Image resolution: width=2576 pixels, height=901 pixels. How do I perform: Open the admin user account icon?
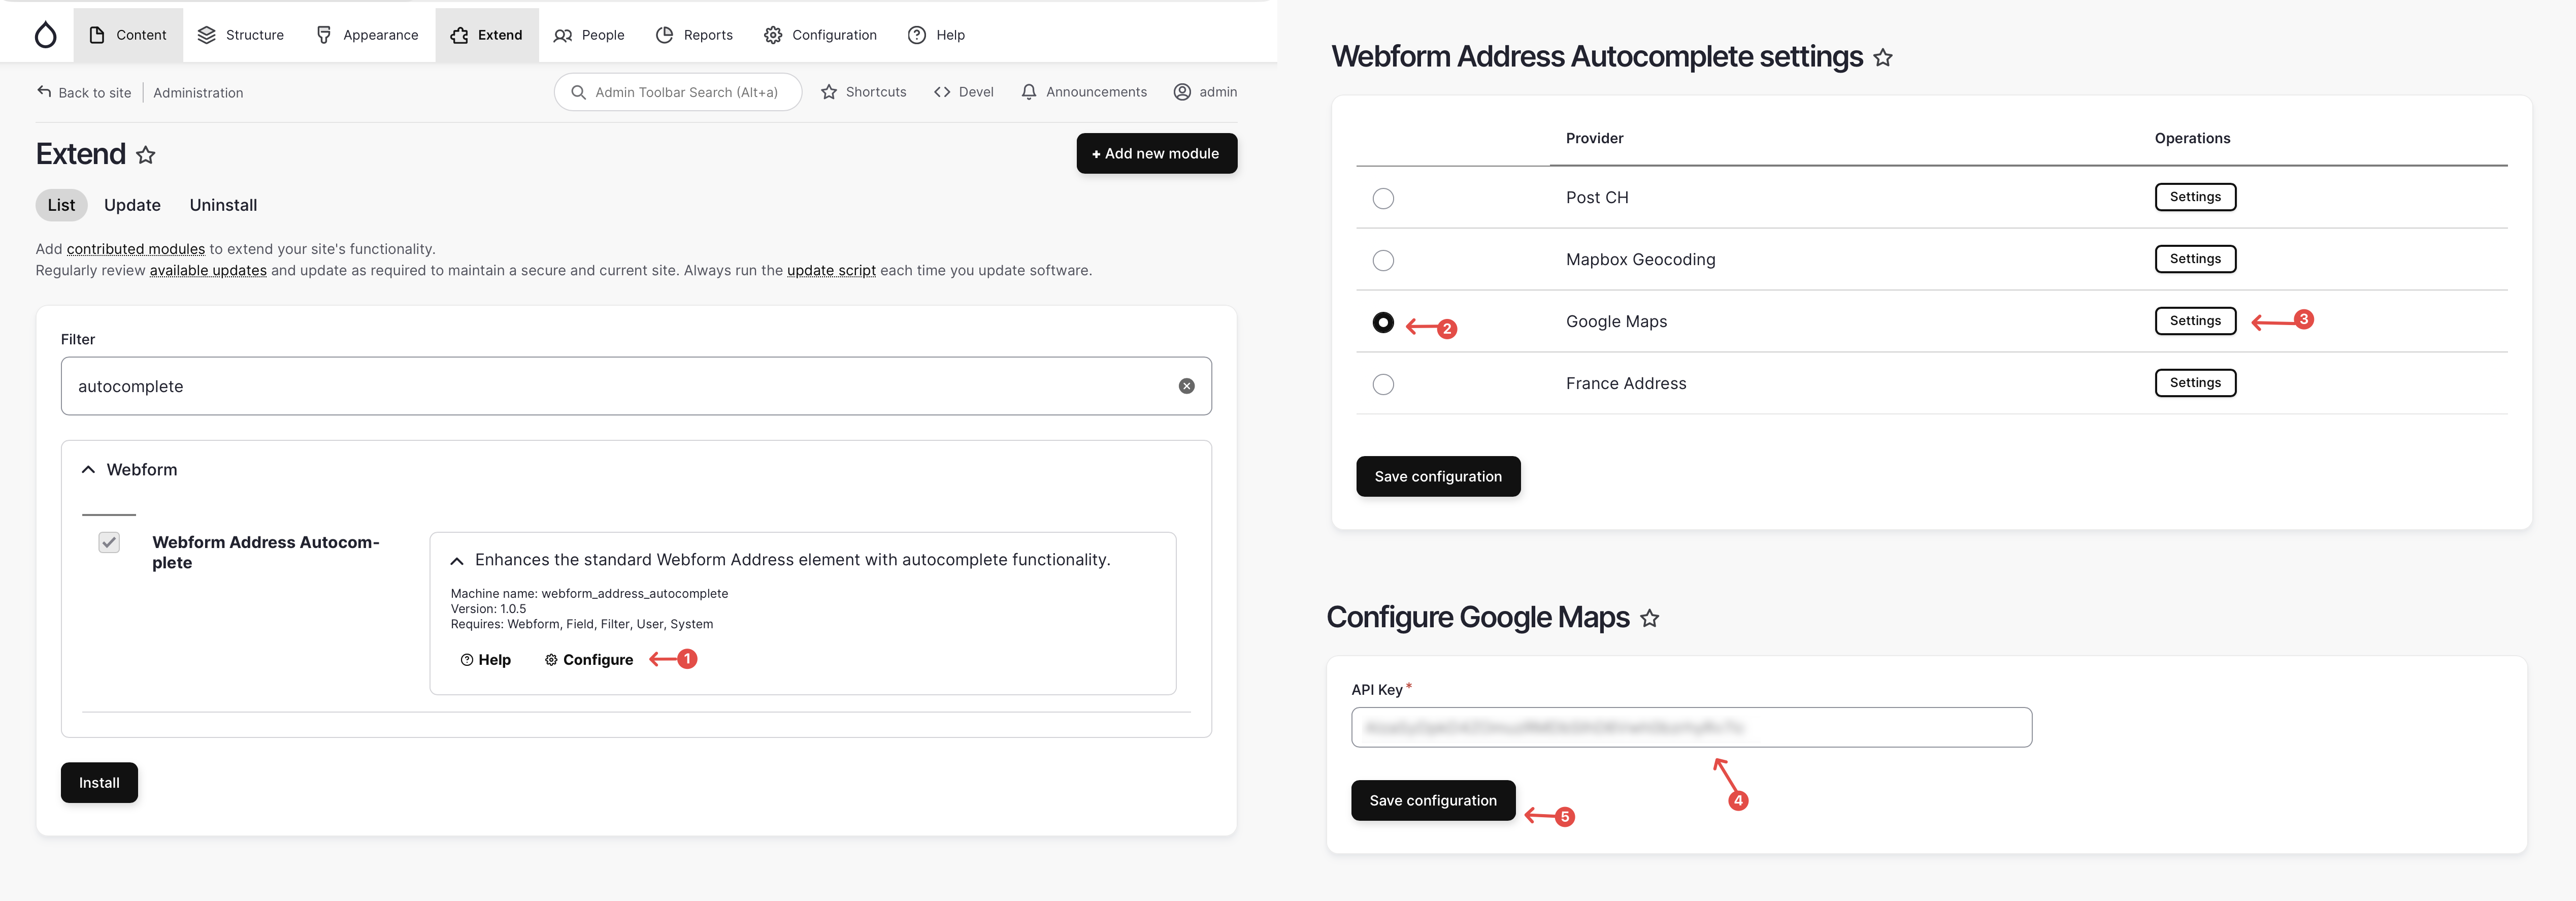click(1182, 92)
